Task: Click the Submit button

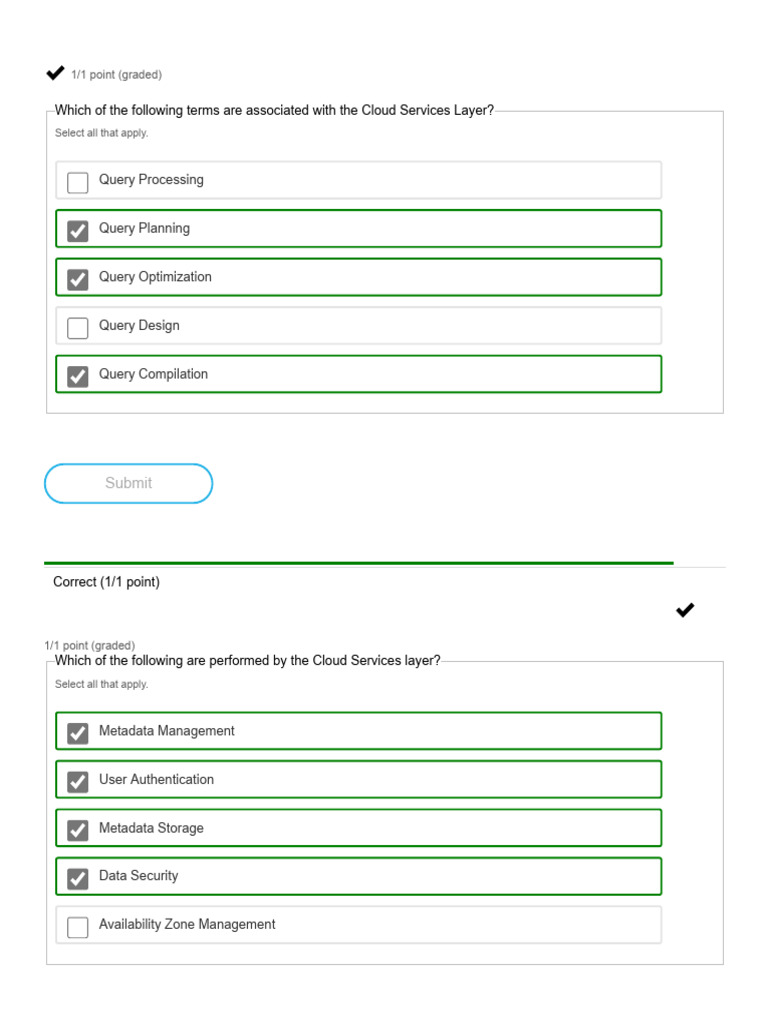Action: pos(129,483)
